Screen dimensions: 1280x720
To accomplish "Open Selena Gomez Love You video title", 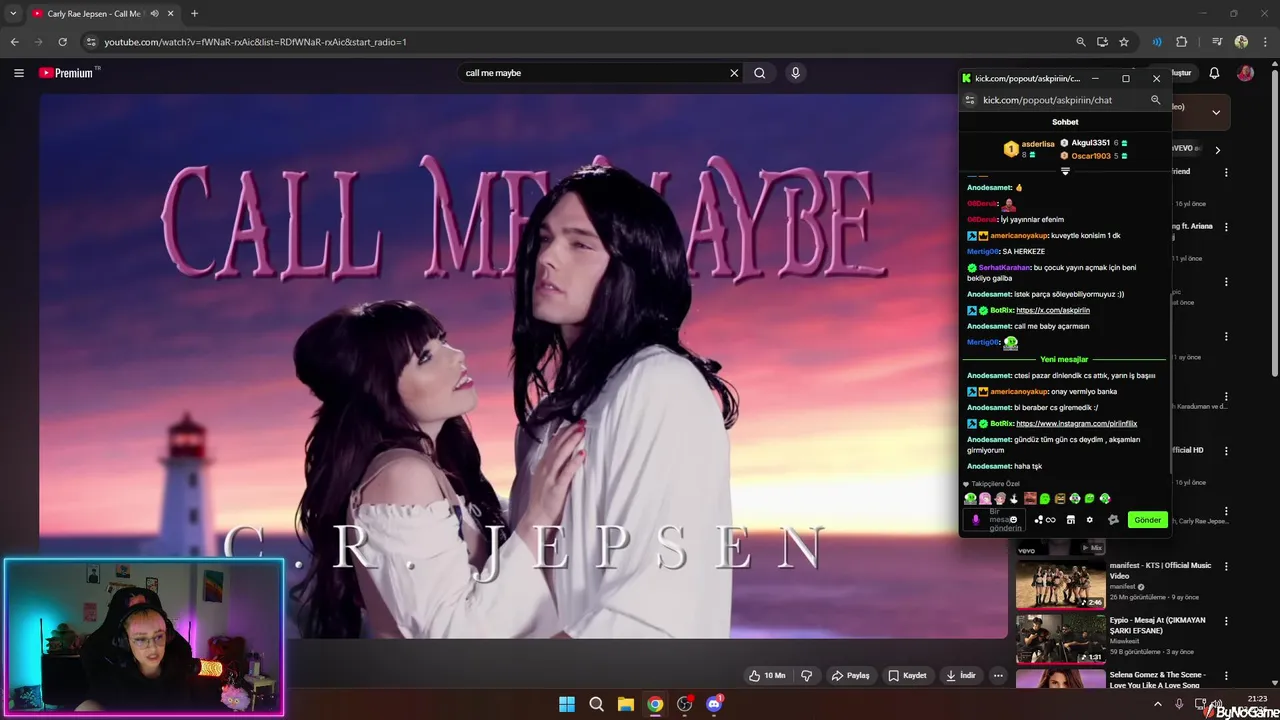I will pyautogui.click(x=1158, y=680).
